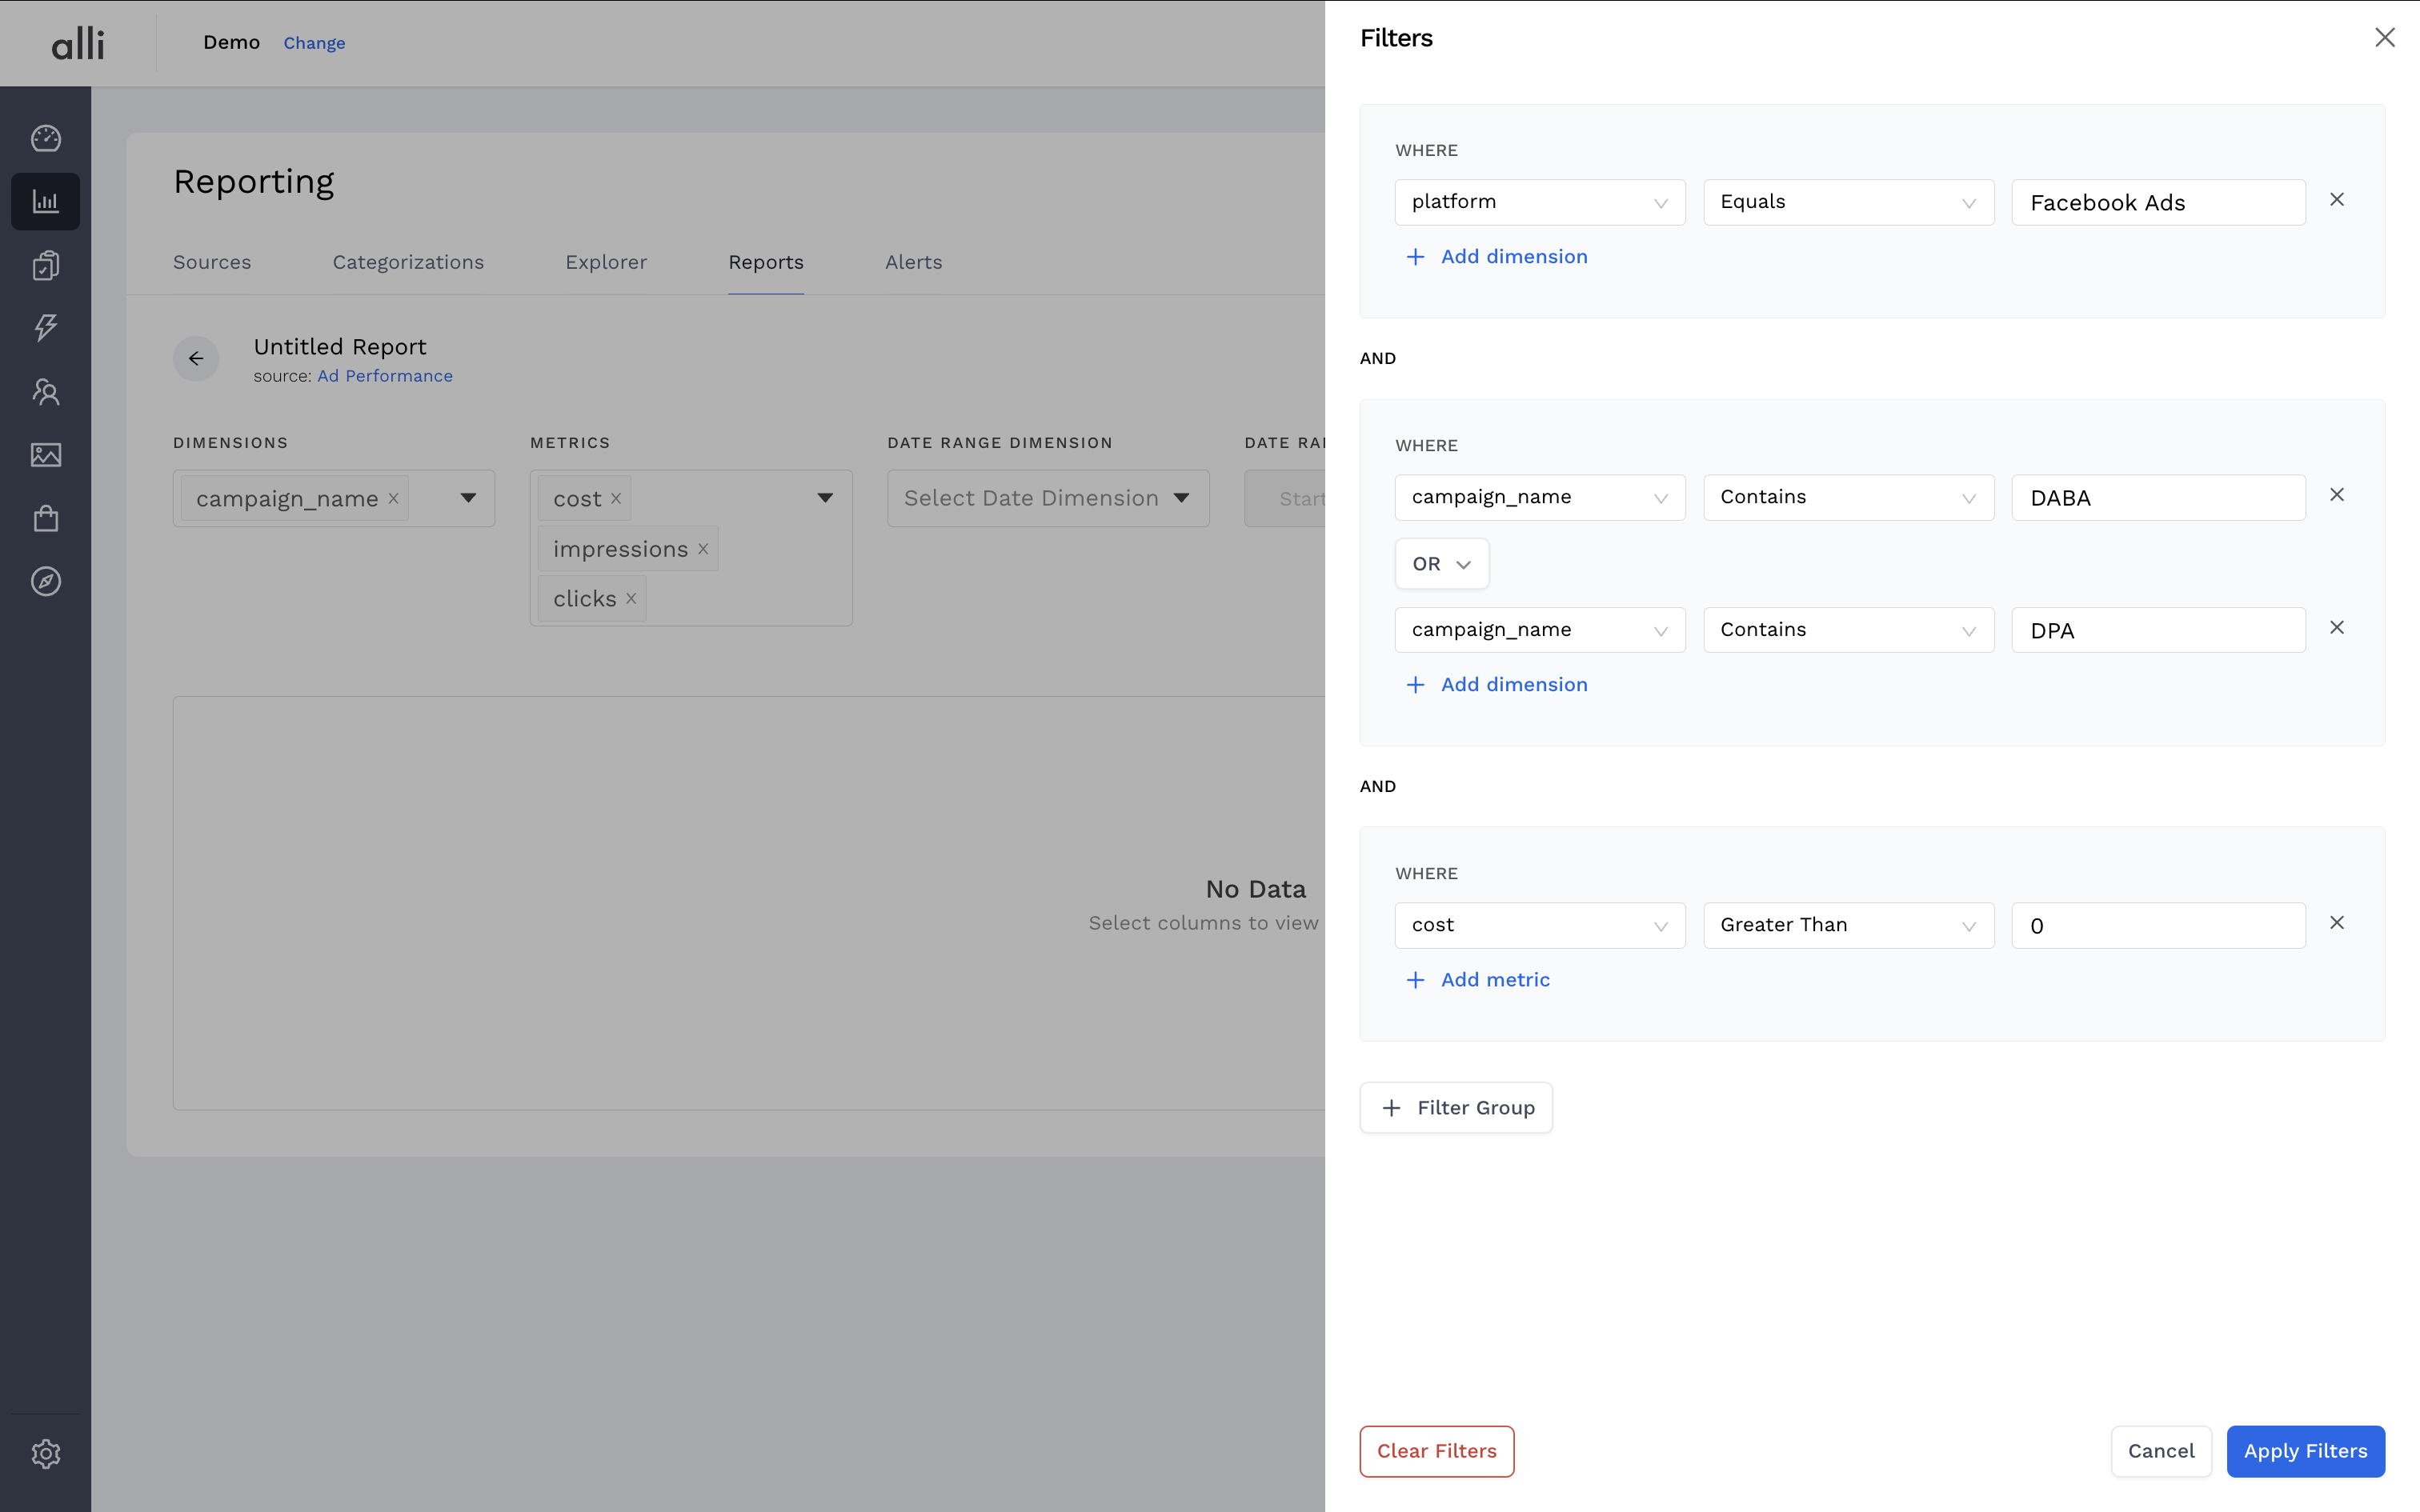Image resolution: width=2420 pixels, height=1512 pixels.
Task: Open the Greater Than operator dropdown
Action: point(1849,925)
